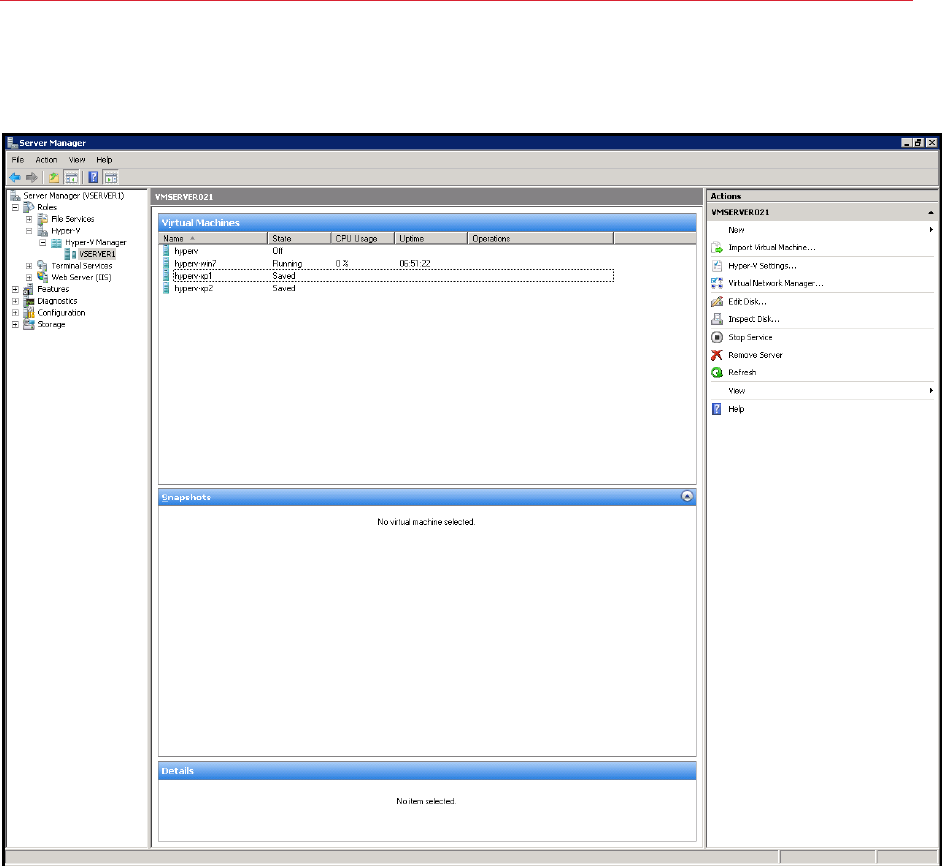Collapse the VMSERVER021 actions section arrow
Viewport: 942px width, 866px height.
click(931, 213)
